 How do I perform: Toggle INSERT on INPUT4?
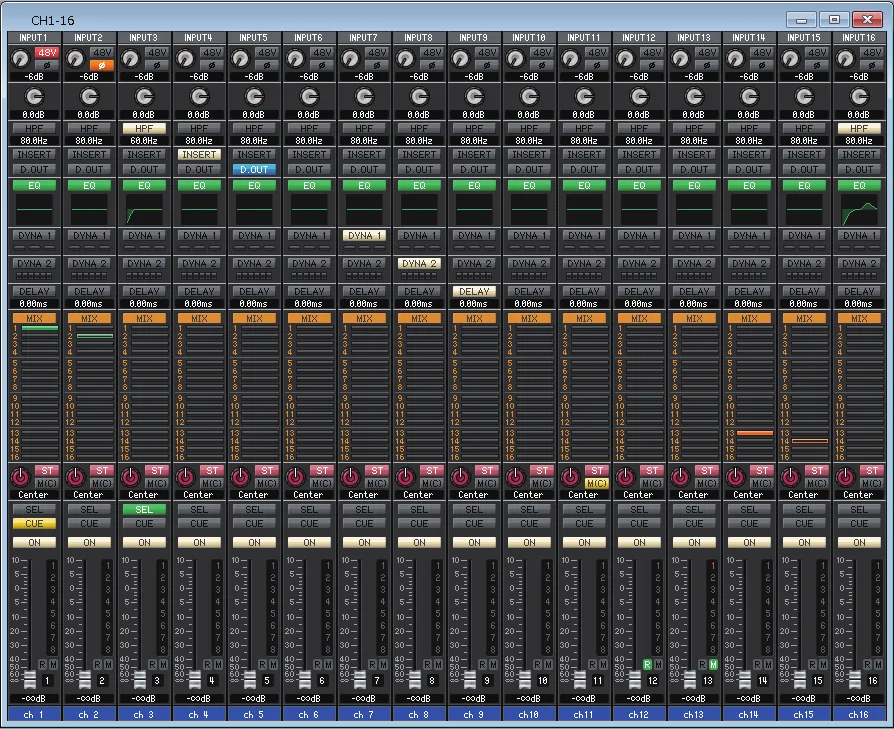[200, 154]
